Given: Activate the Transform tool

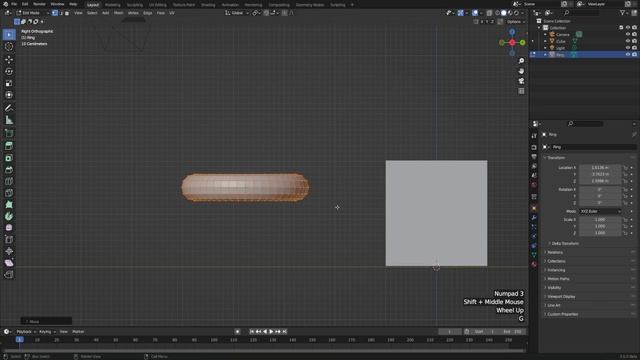Looking at the screenshot, I should coord(9,95).
